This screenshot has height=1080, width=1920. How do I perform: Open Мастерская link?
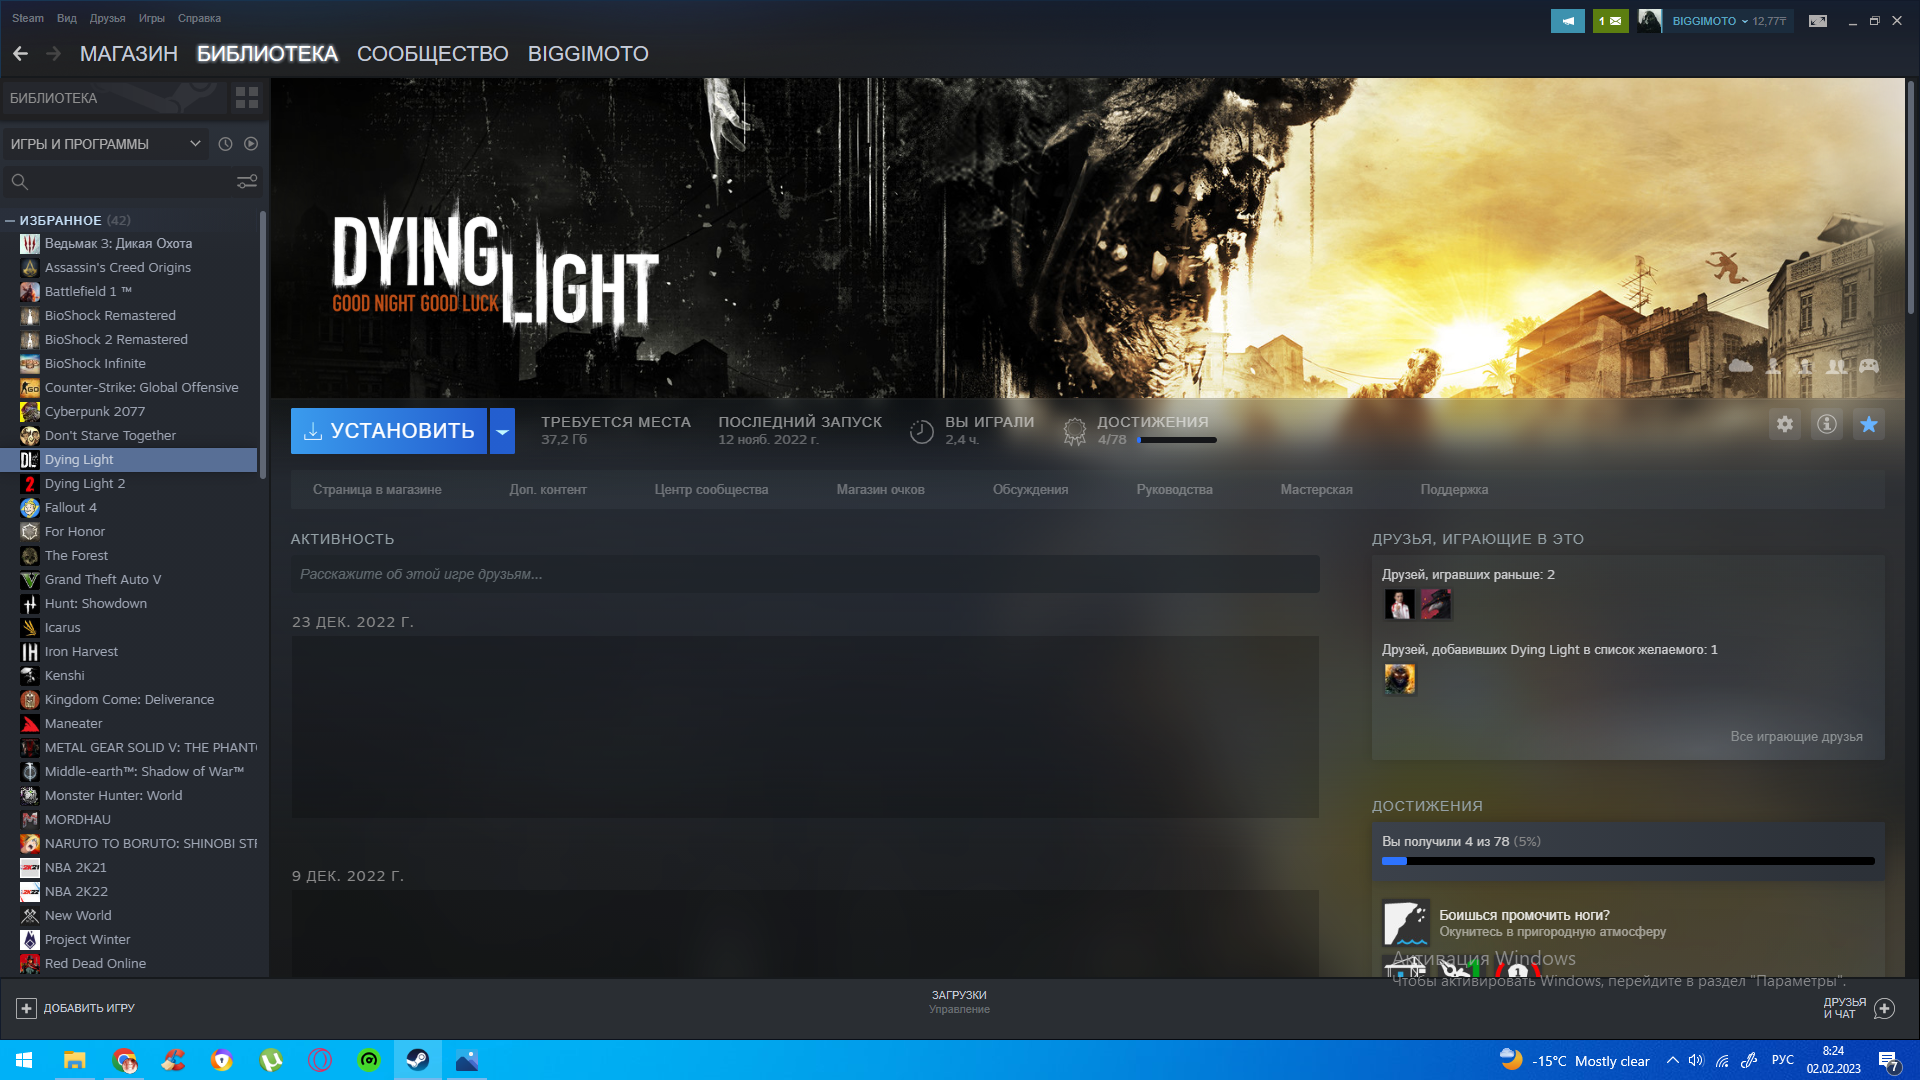[x=1316, y=490]
